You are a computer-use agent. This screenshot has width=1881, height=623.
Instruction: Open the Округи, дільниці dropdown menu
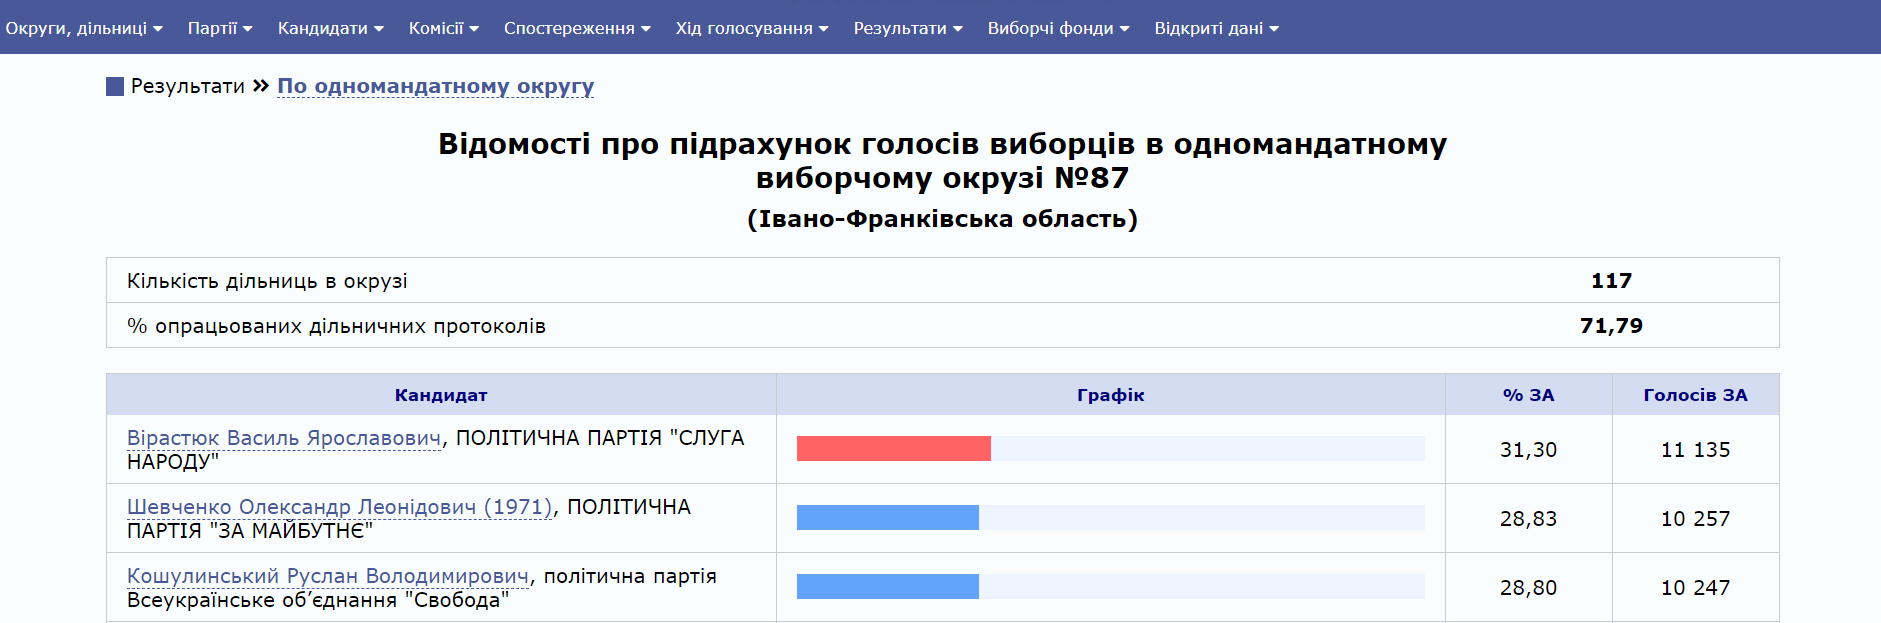coord(84,28)
